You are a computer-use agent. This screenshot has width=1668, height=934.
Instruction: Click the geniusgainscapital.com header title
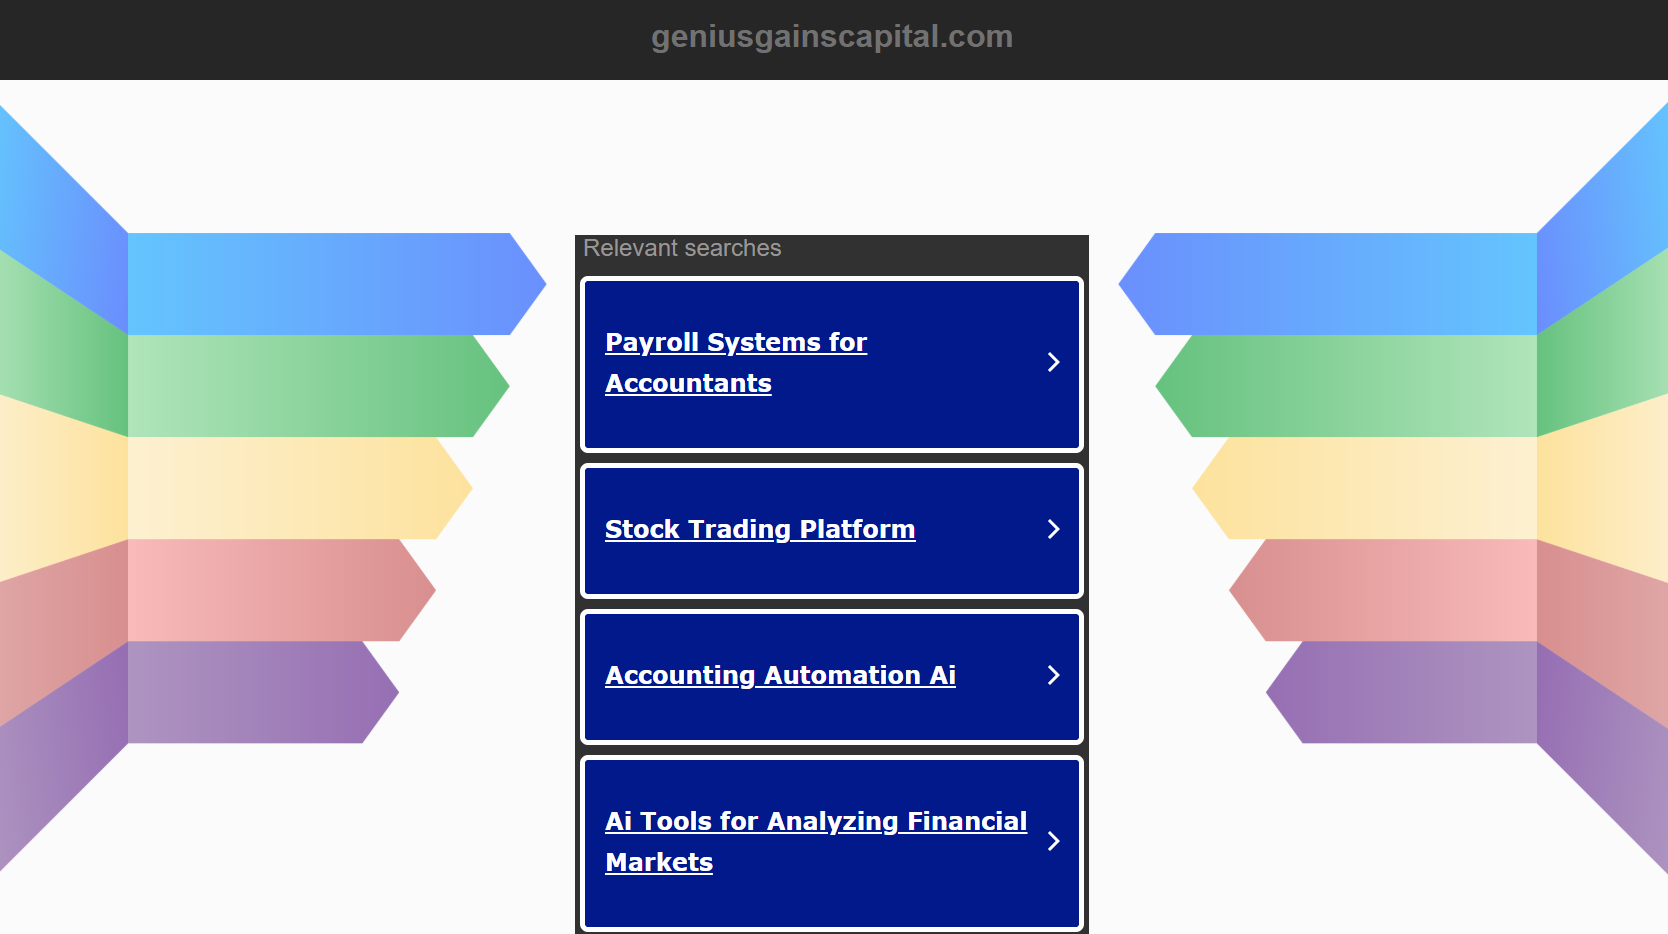832,37
